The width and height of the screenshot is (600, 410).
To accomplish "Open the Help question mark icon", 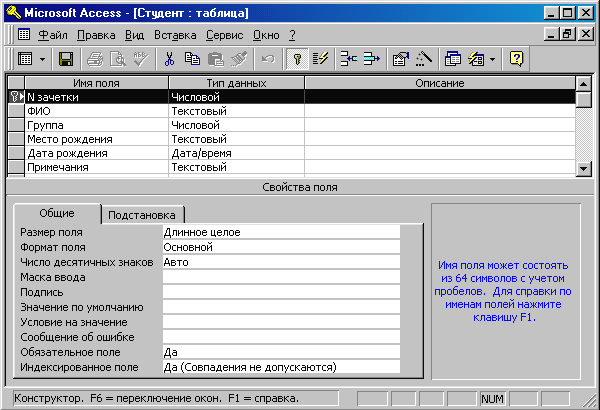I will [516, 59].
